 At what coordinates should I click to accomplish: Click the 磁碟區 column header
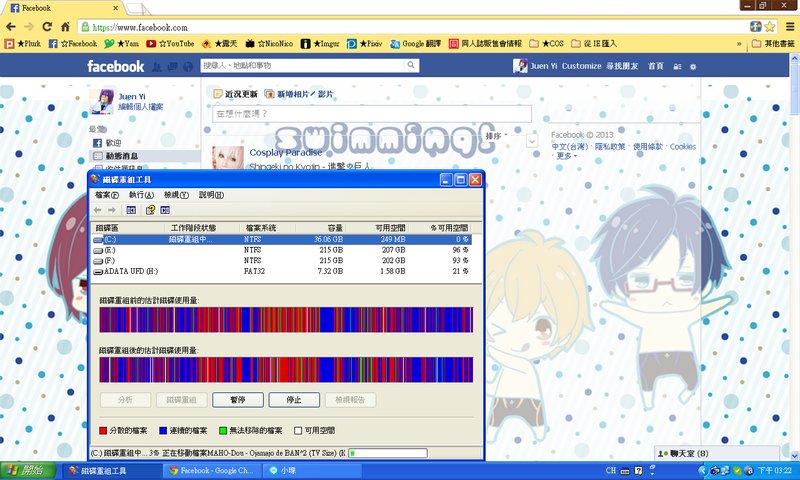128,228
